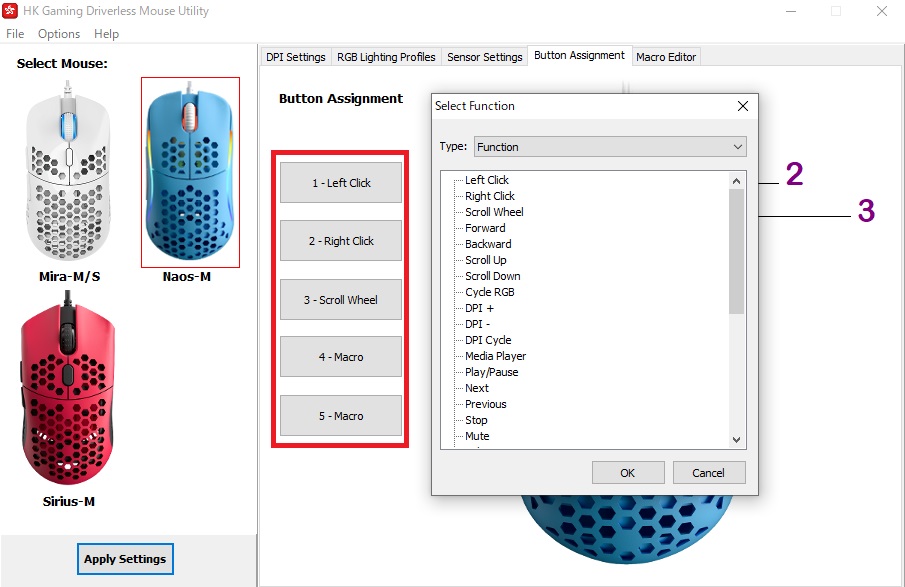Click the 1 - Left Click button
The width and height of the screenshot is (905, 587).
click(341, 182)
